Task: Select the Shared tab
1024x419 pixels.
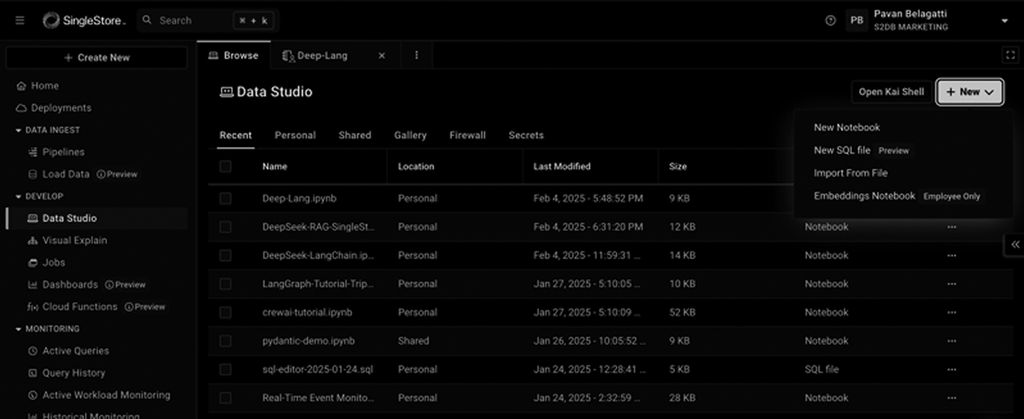Action: click(x=355, y=136)
